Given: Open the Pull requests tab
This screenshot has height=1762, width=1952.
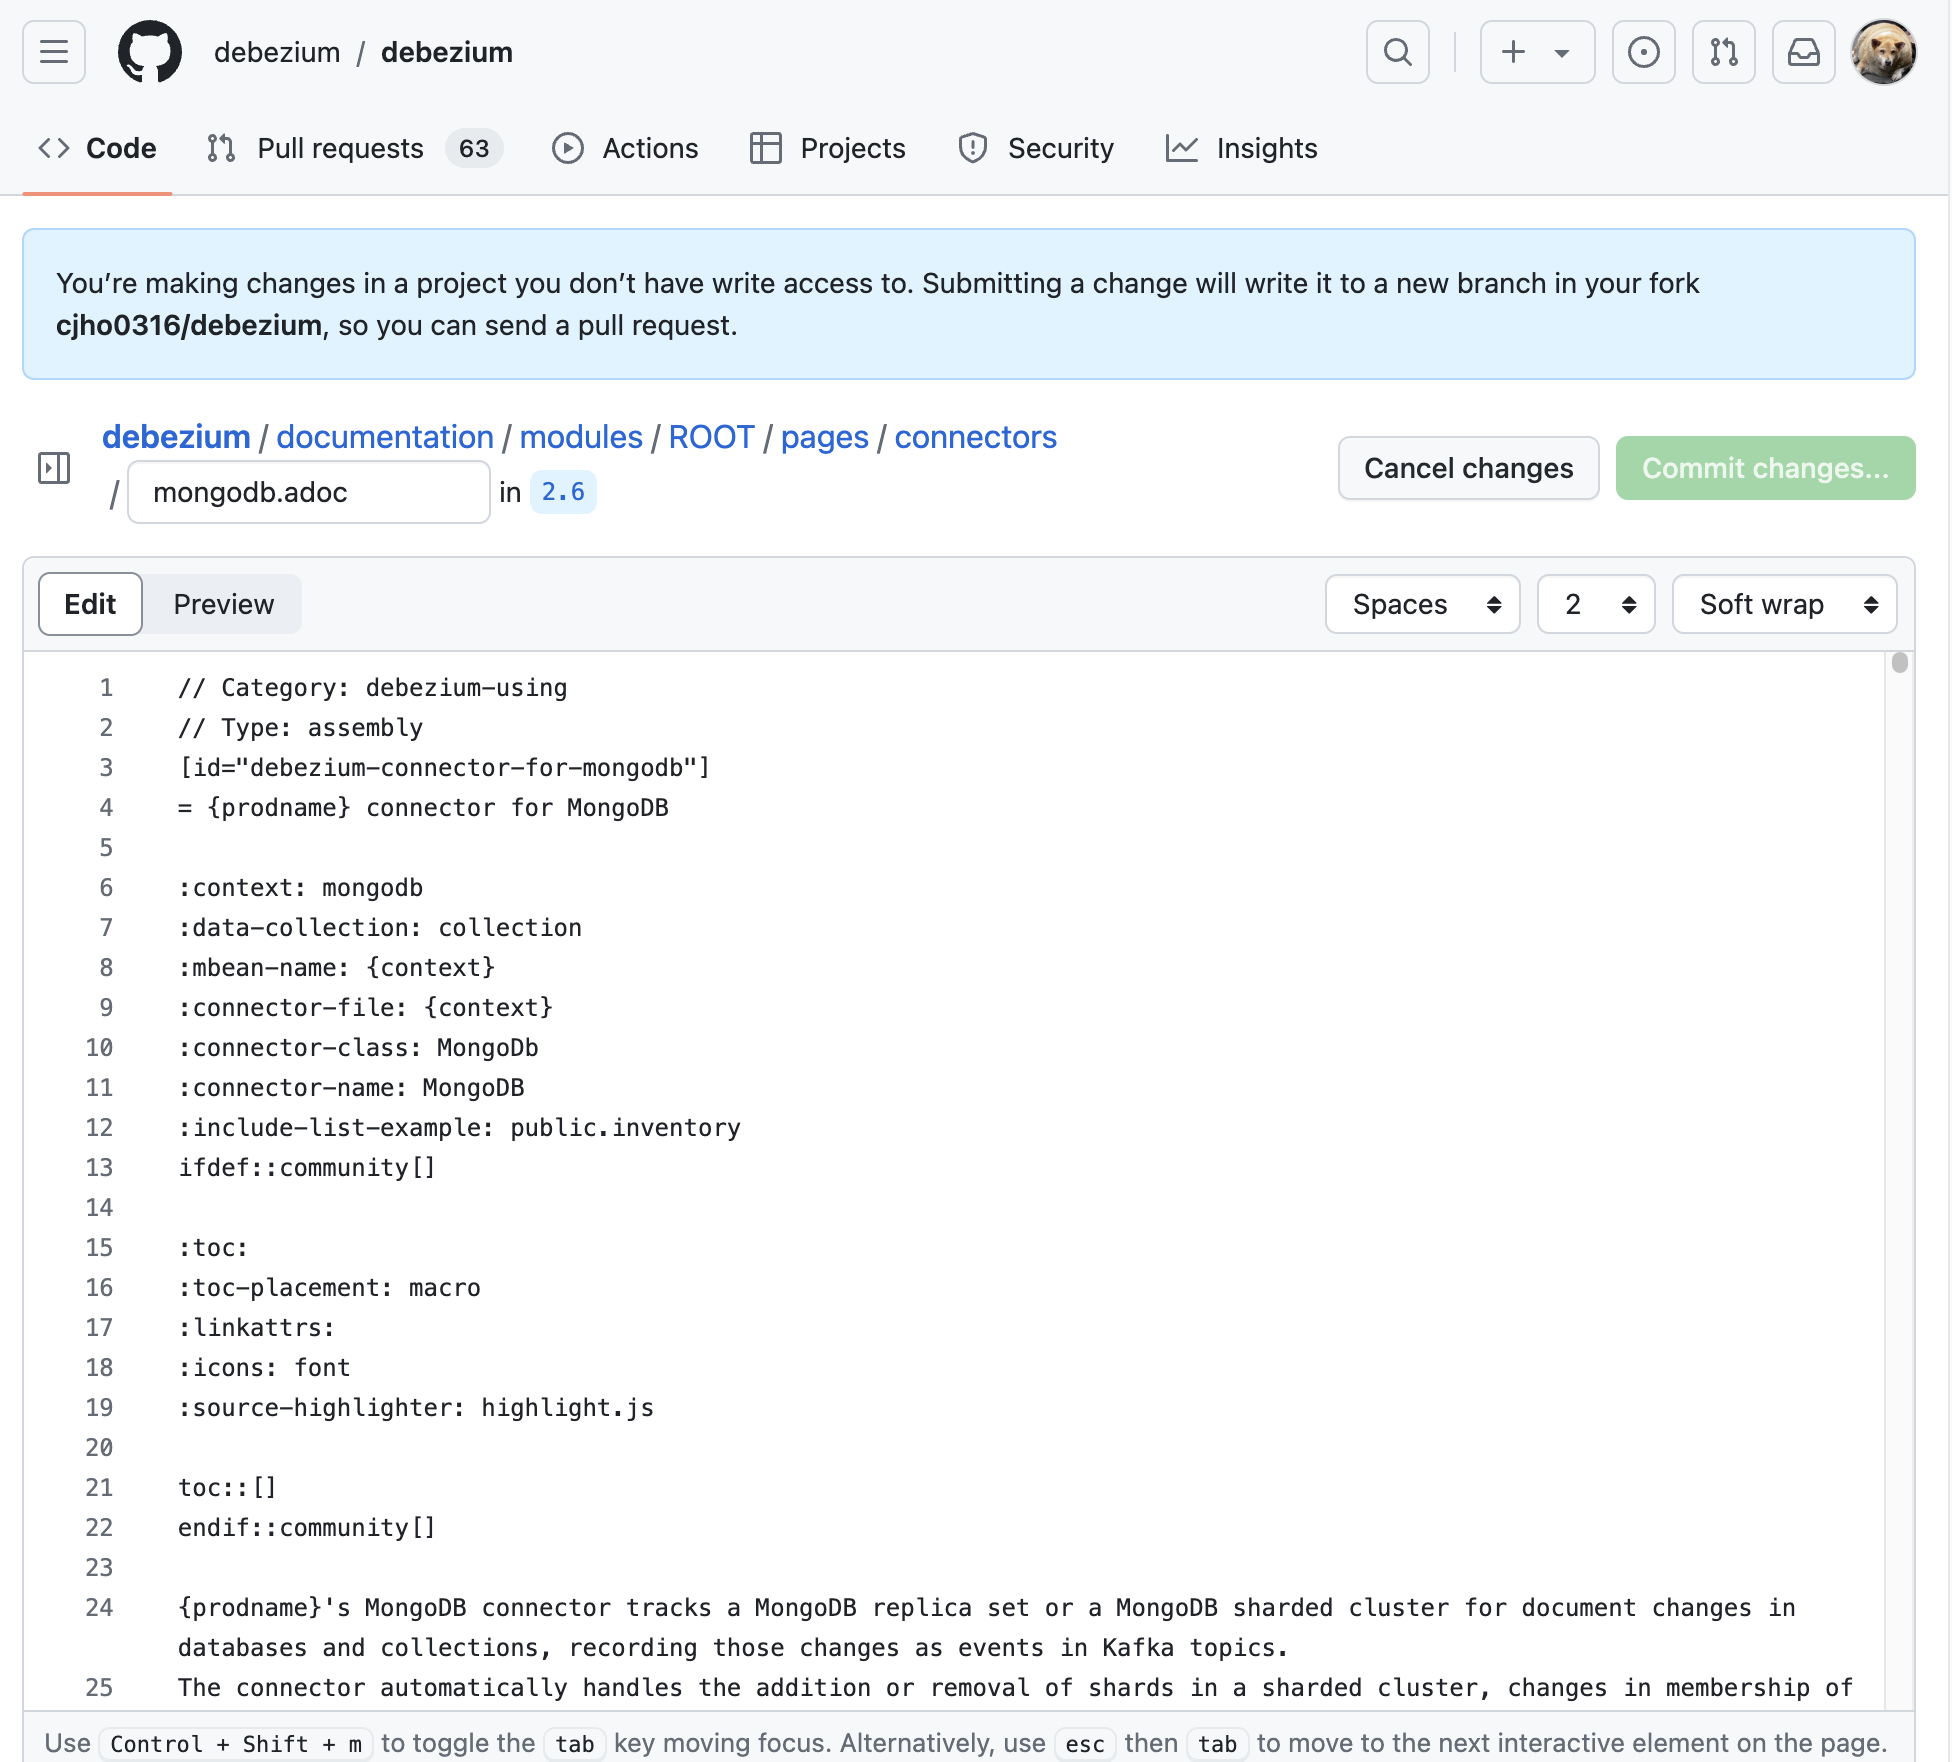Looking at the screenshot, I should point(340,148).
